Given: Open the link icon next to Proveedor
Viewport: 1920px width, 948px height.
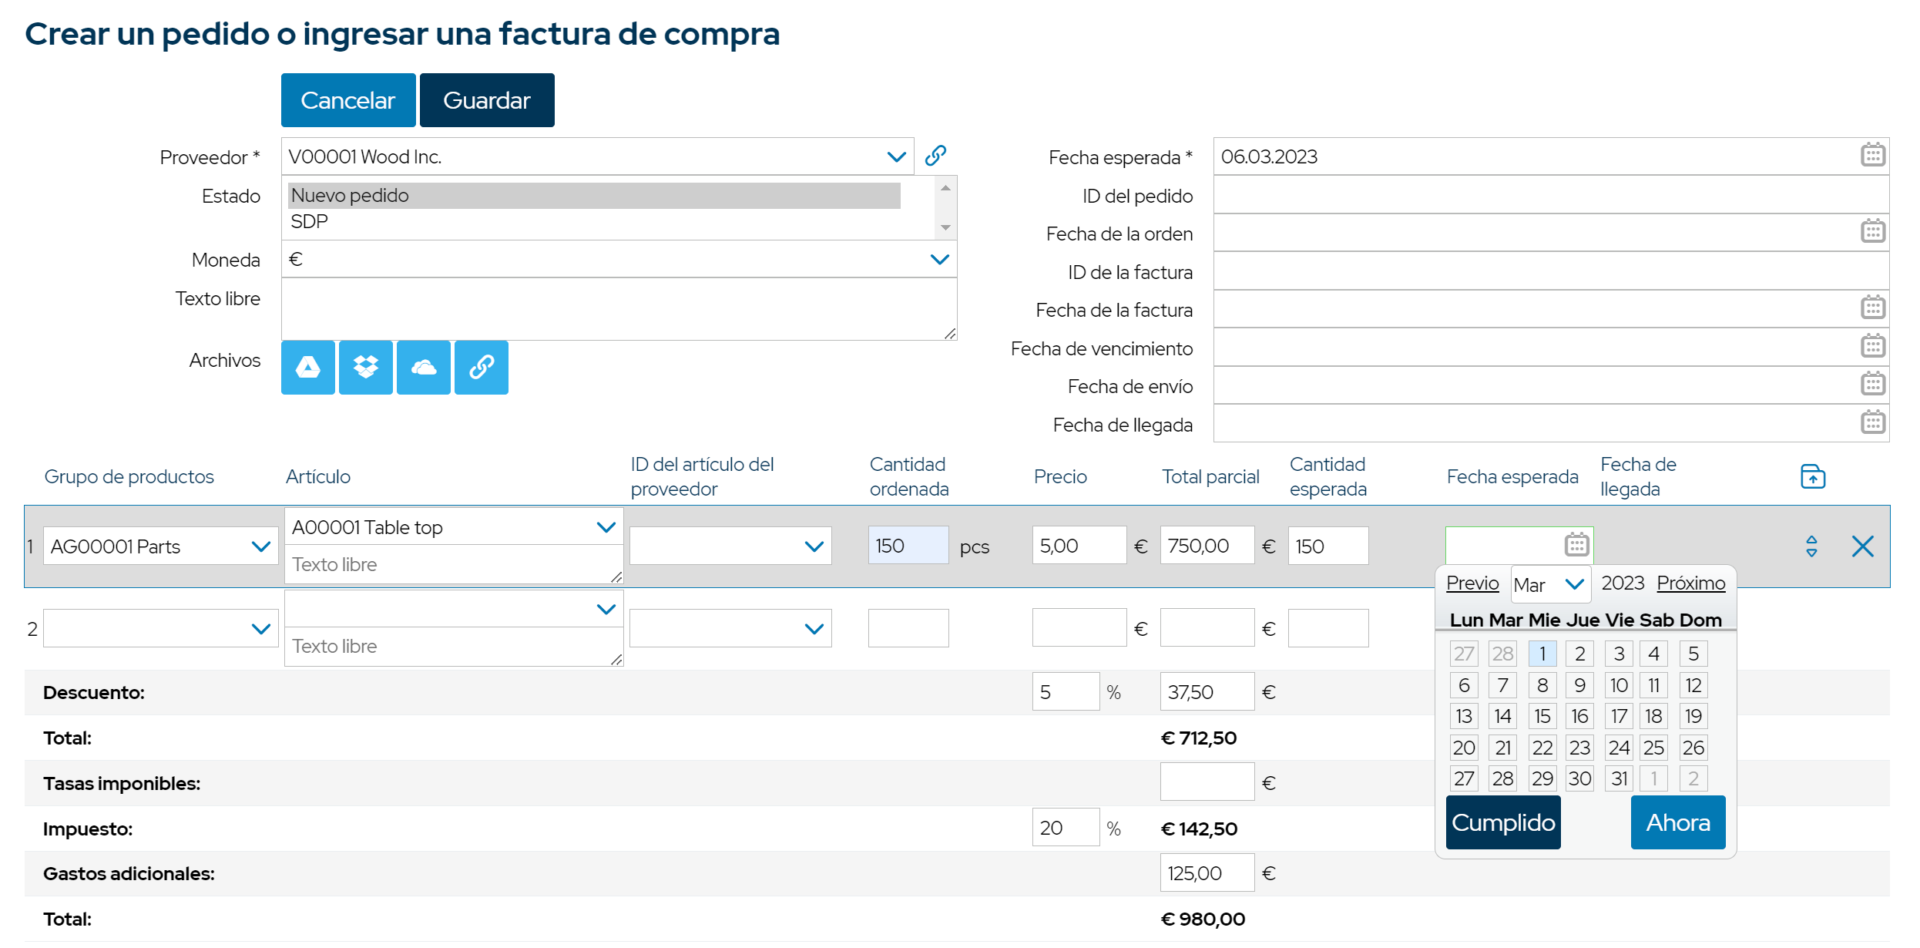Looking at the screenshot, I should pyautogui.click(x=936, y=155).
